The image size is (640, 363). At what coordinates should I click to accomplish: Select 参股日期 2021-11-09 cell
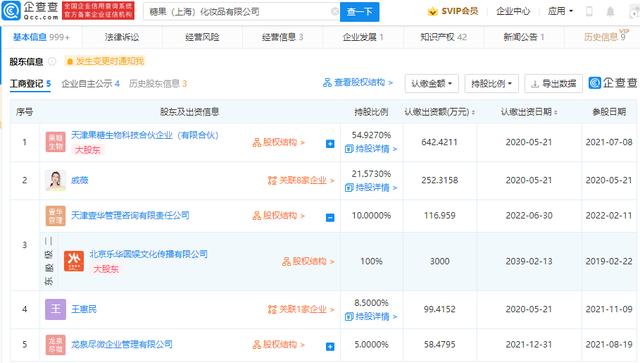[609, 309]
